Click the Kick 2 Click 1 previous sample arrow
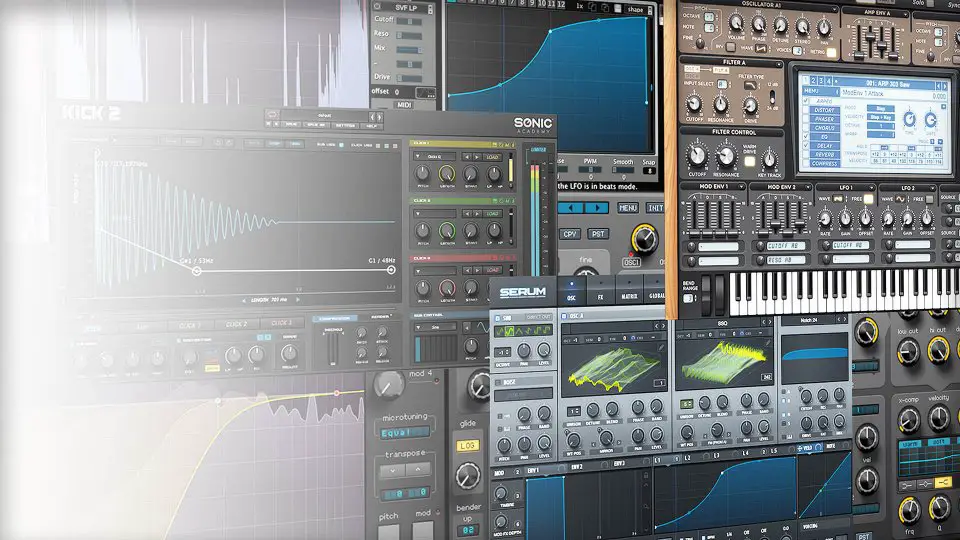Screen dimensions: 960x540 click(x=467, y=157)
